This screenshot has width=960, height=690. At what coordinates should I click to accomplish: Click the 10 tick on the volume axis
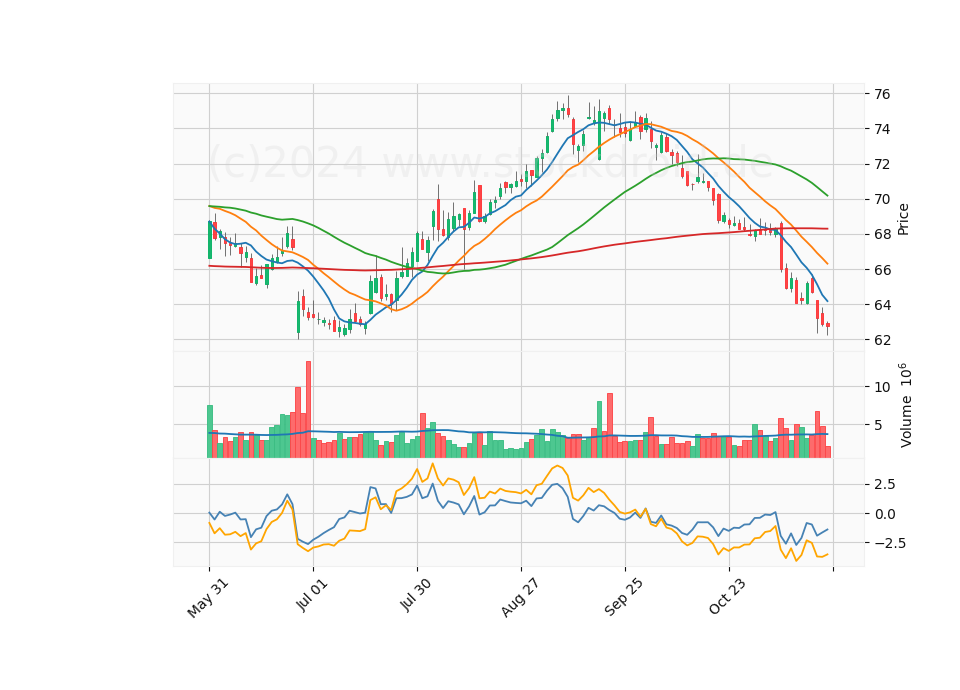click(x=882, y=387)
